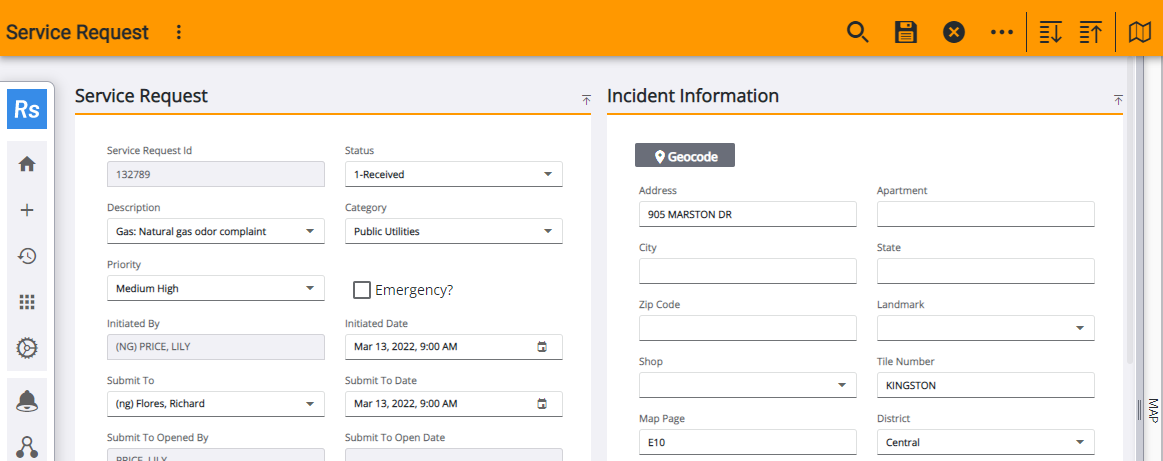Open the Category dropdown

click(x=453, y=231)
